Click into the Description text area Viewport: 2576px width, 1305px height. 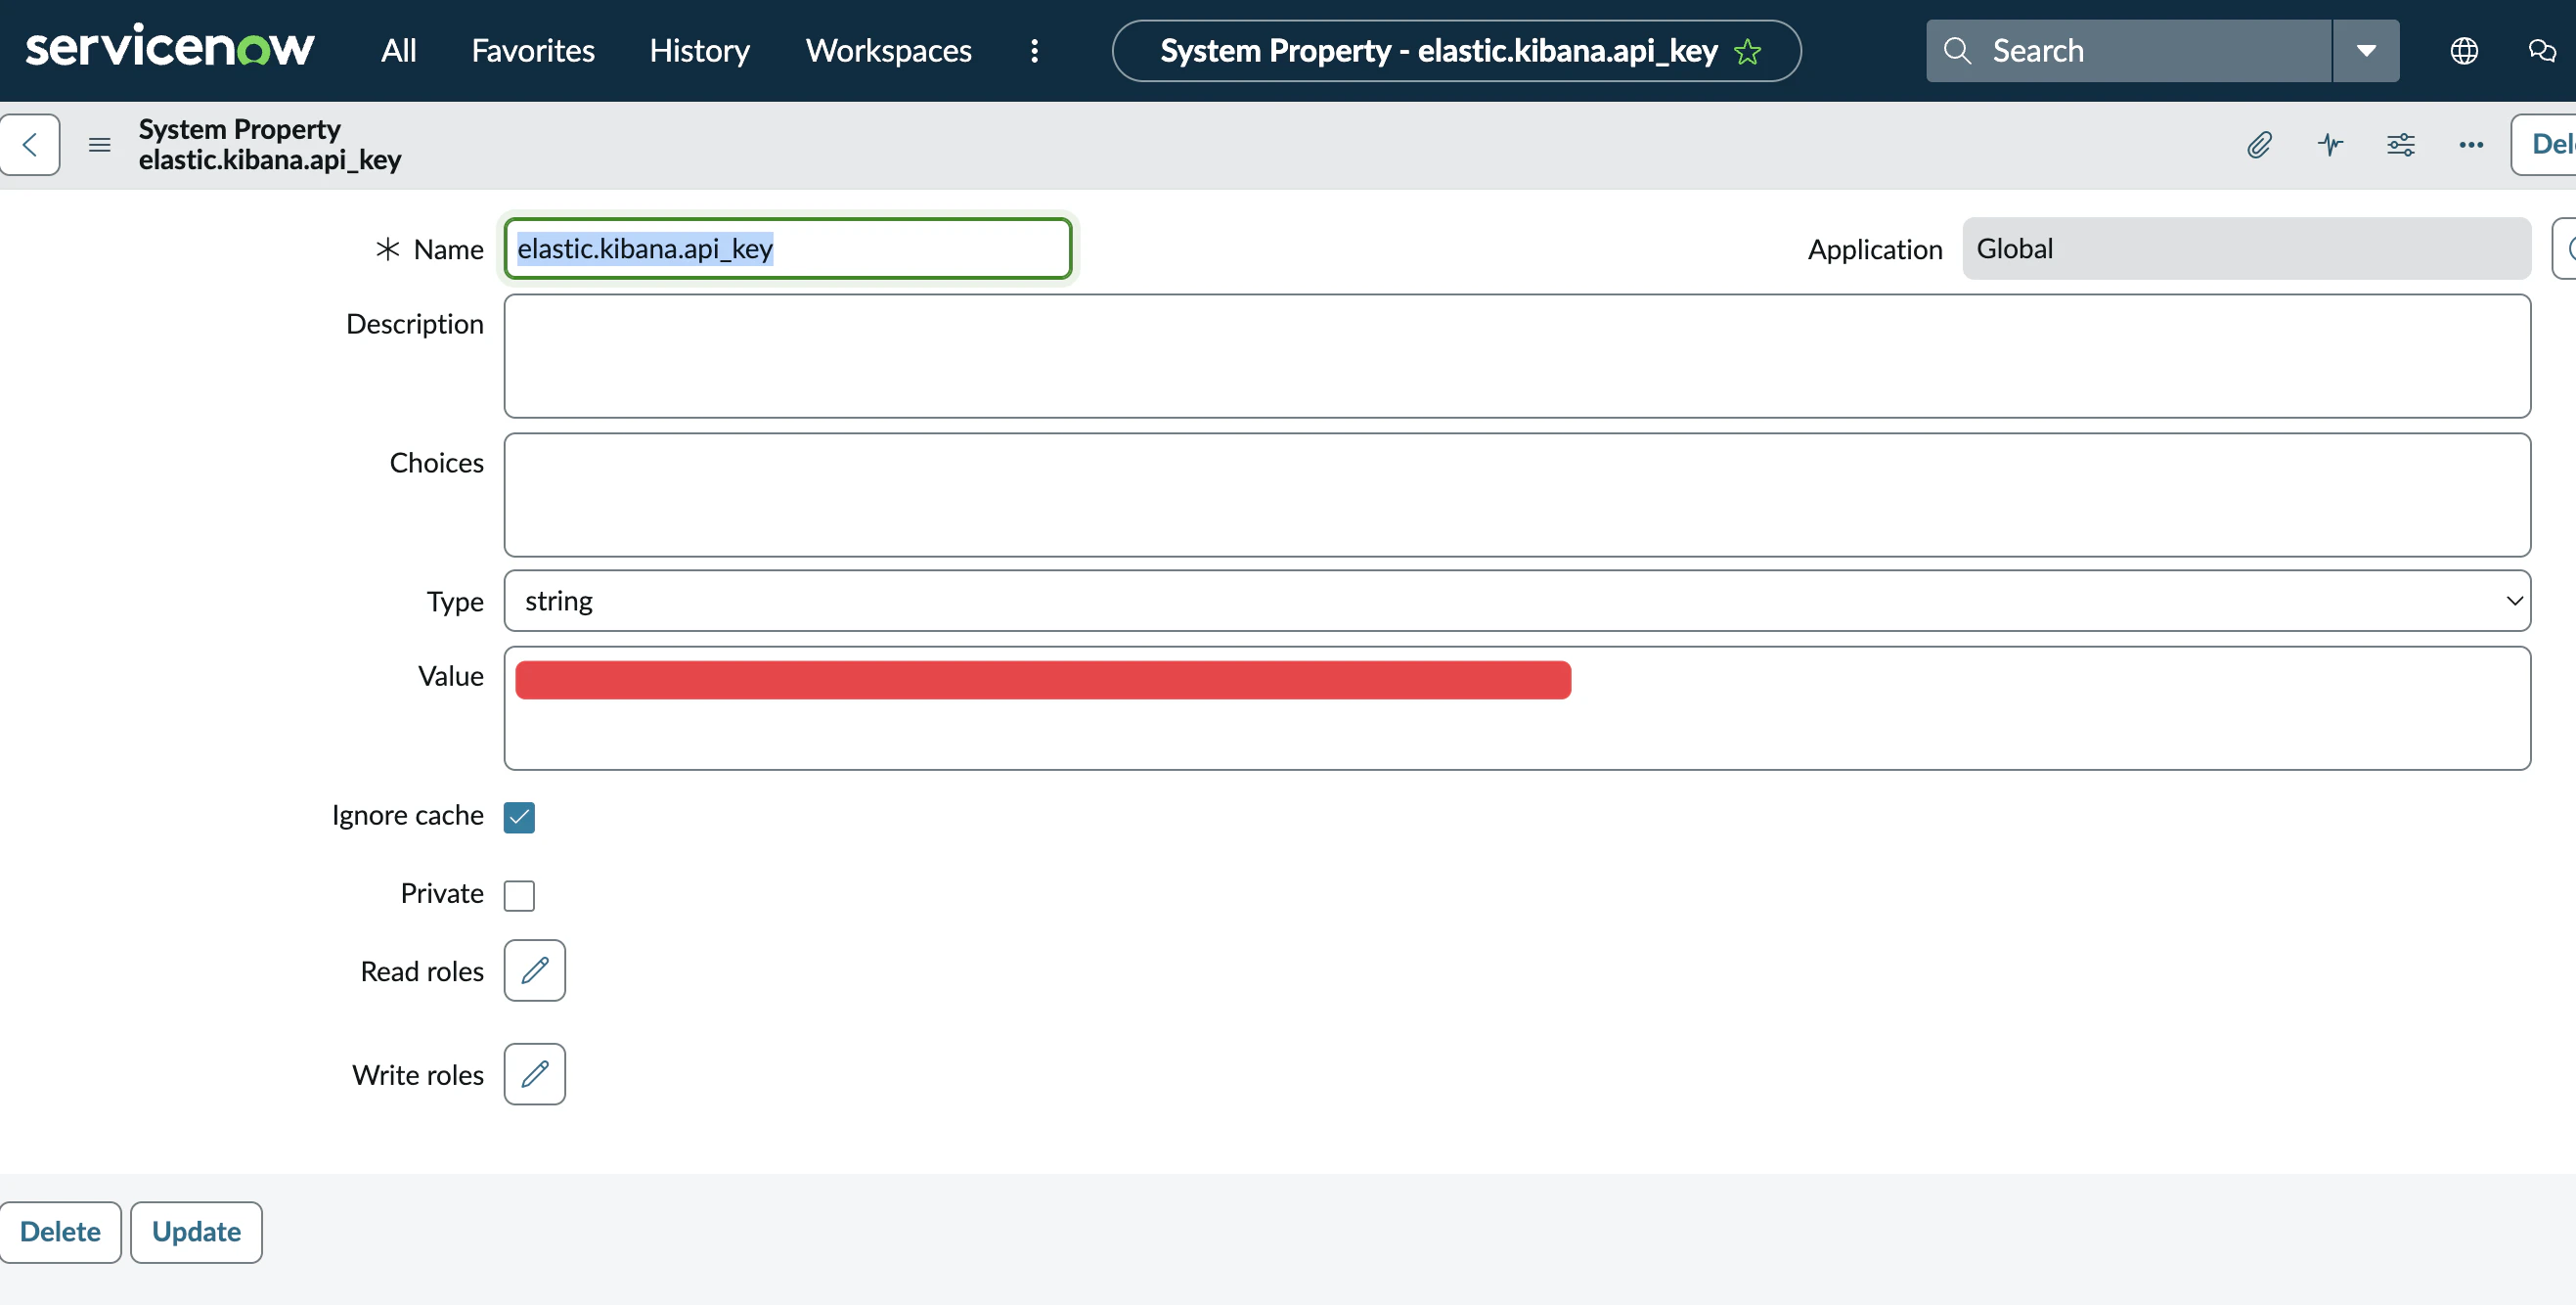click(1516, 356)
